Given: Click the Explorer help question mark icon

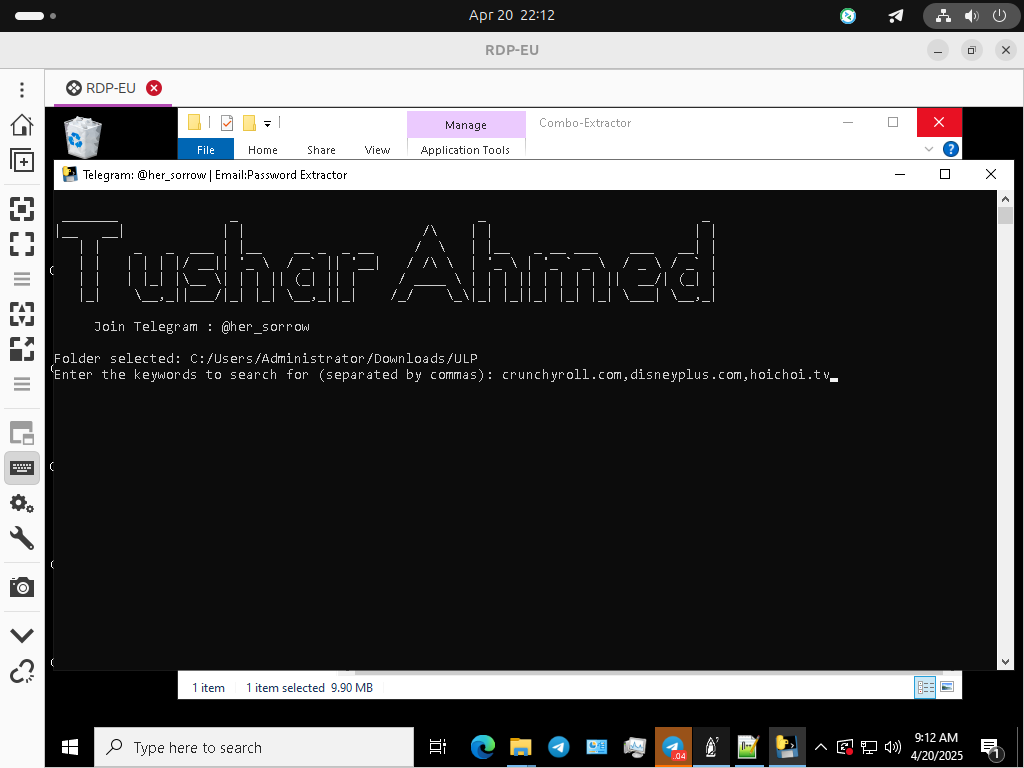Looking at the screenshot, I should pyautogui.click(x=951, y=149).
